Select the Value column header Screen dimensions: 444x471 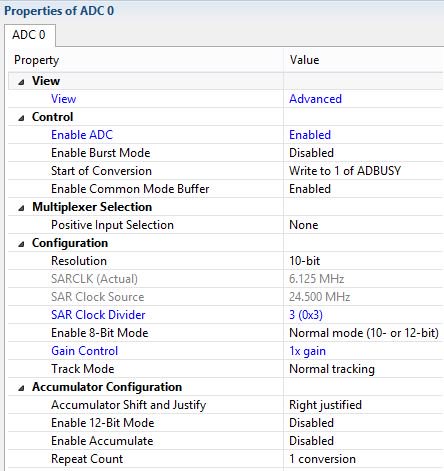click(x=304, y=60)
